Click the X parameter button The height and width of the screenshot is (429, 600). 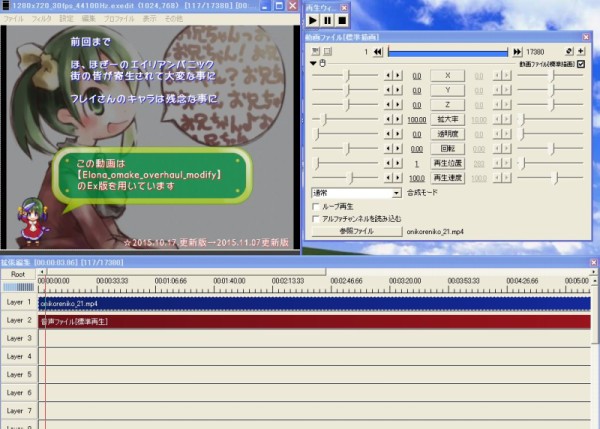(447, 76)
